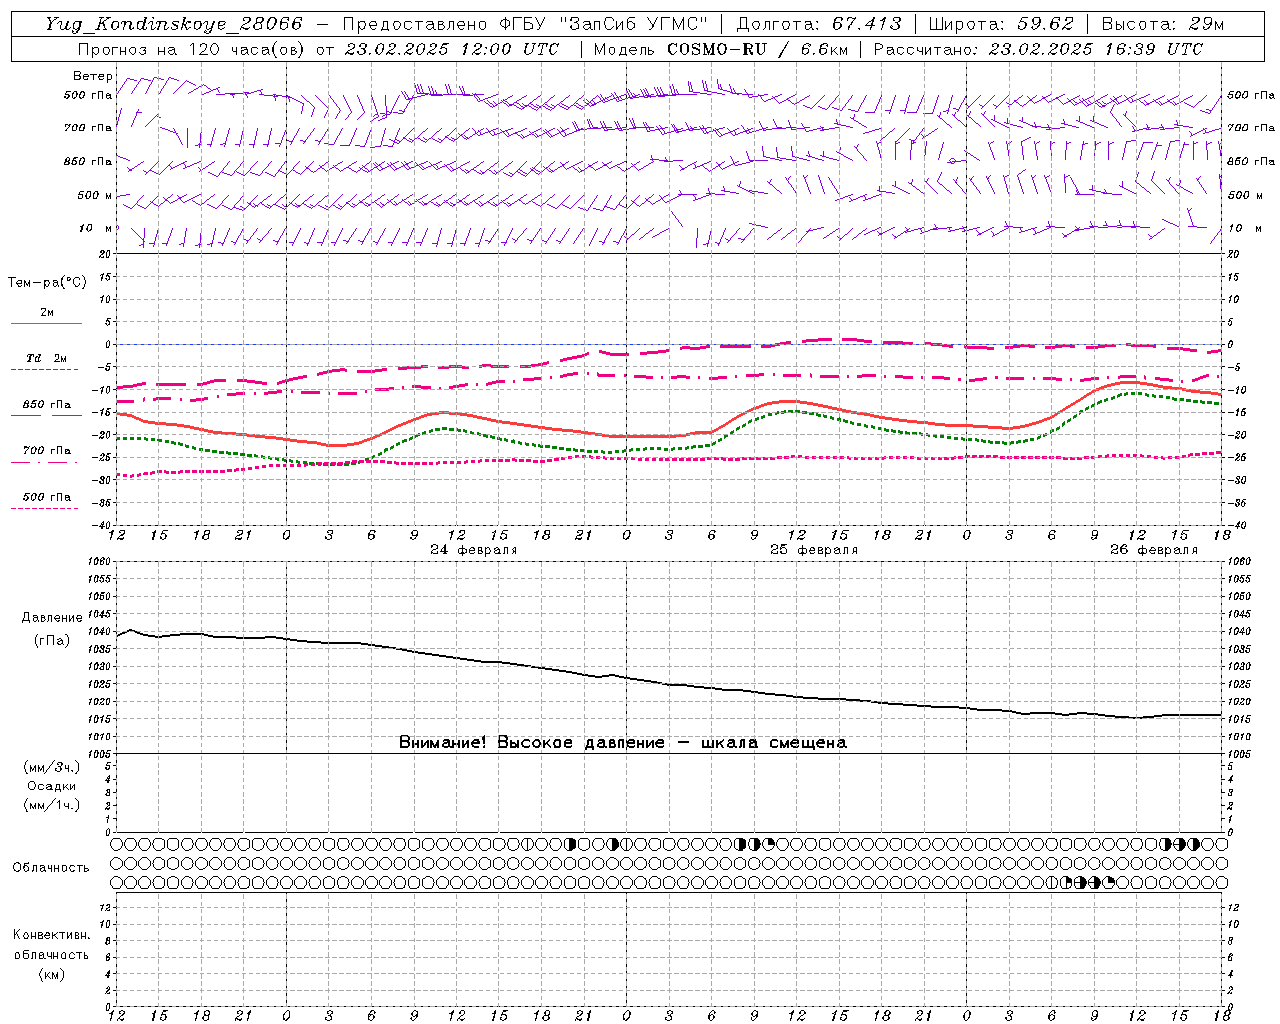Click the Рассчитано: 23.02.2025 16:39 UTC timestamp
The width and height of the screenshot is (1280, 1024).
(1038, 49)
